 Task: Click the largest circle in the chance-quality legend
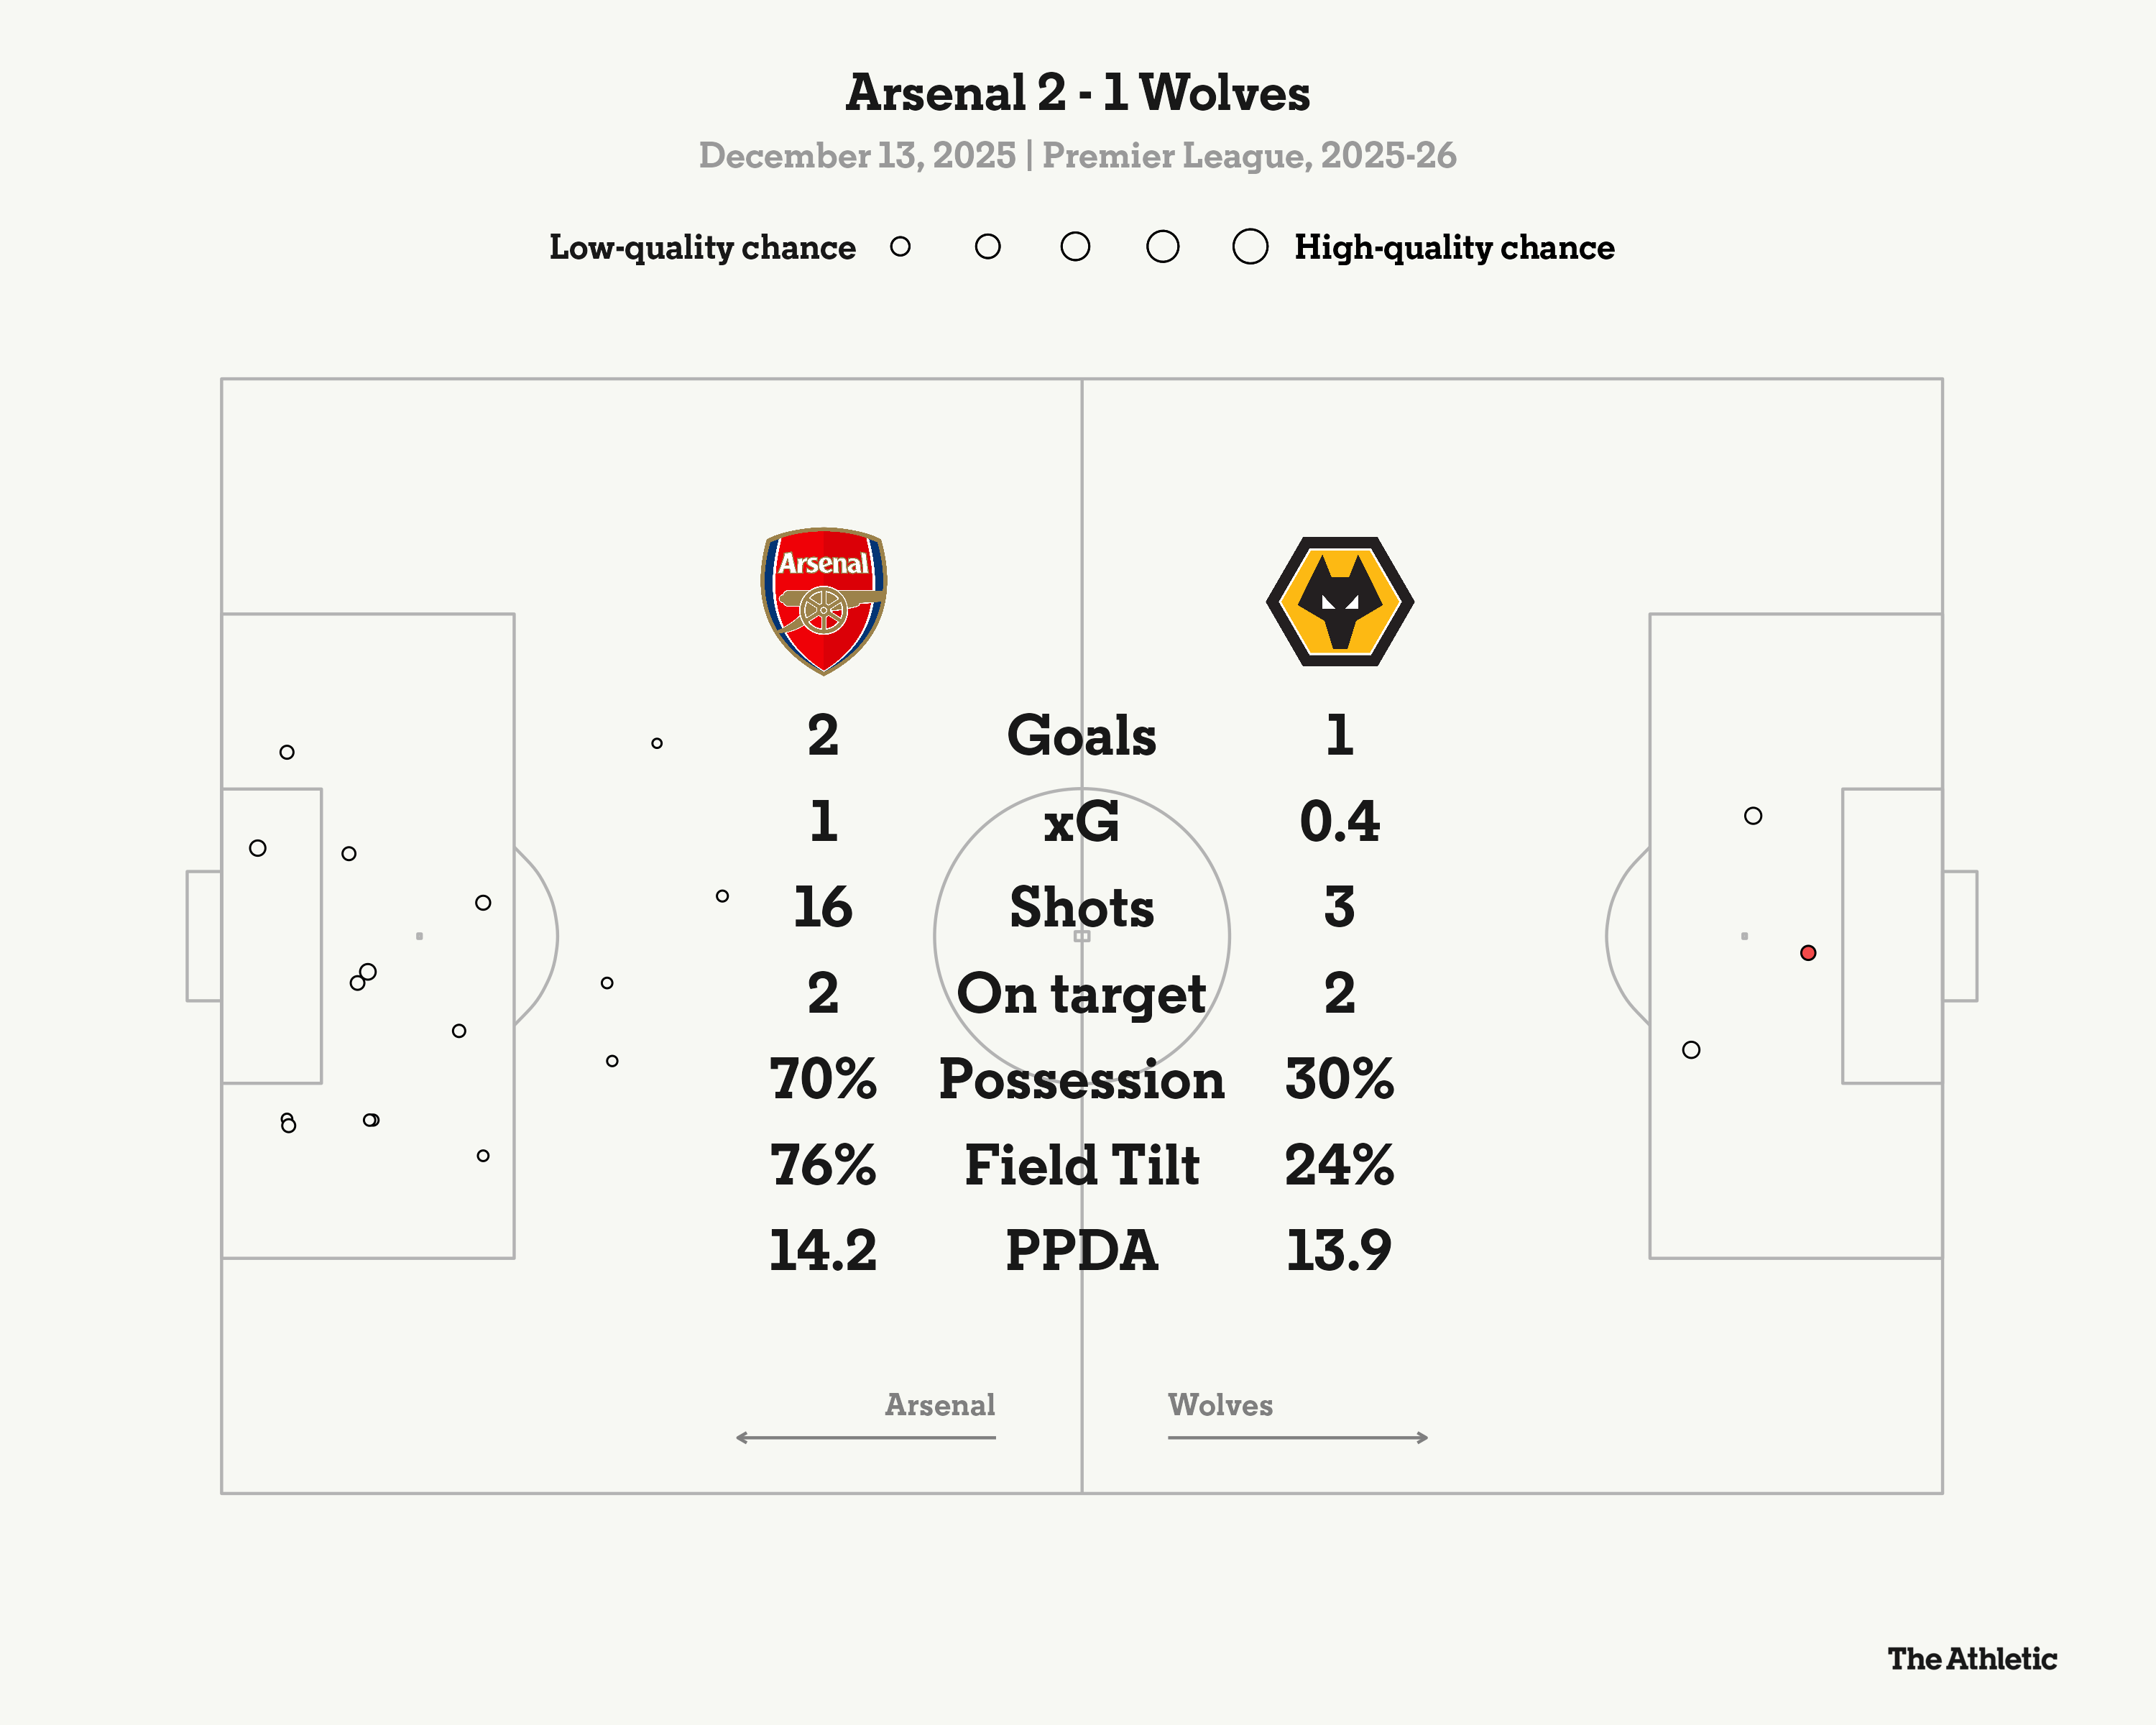coord(1250,246)
